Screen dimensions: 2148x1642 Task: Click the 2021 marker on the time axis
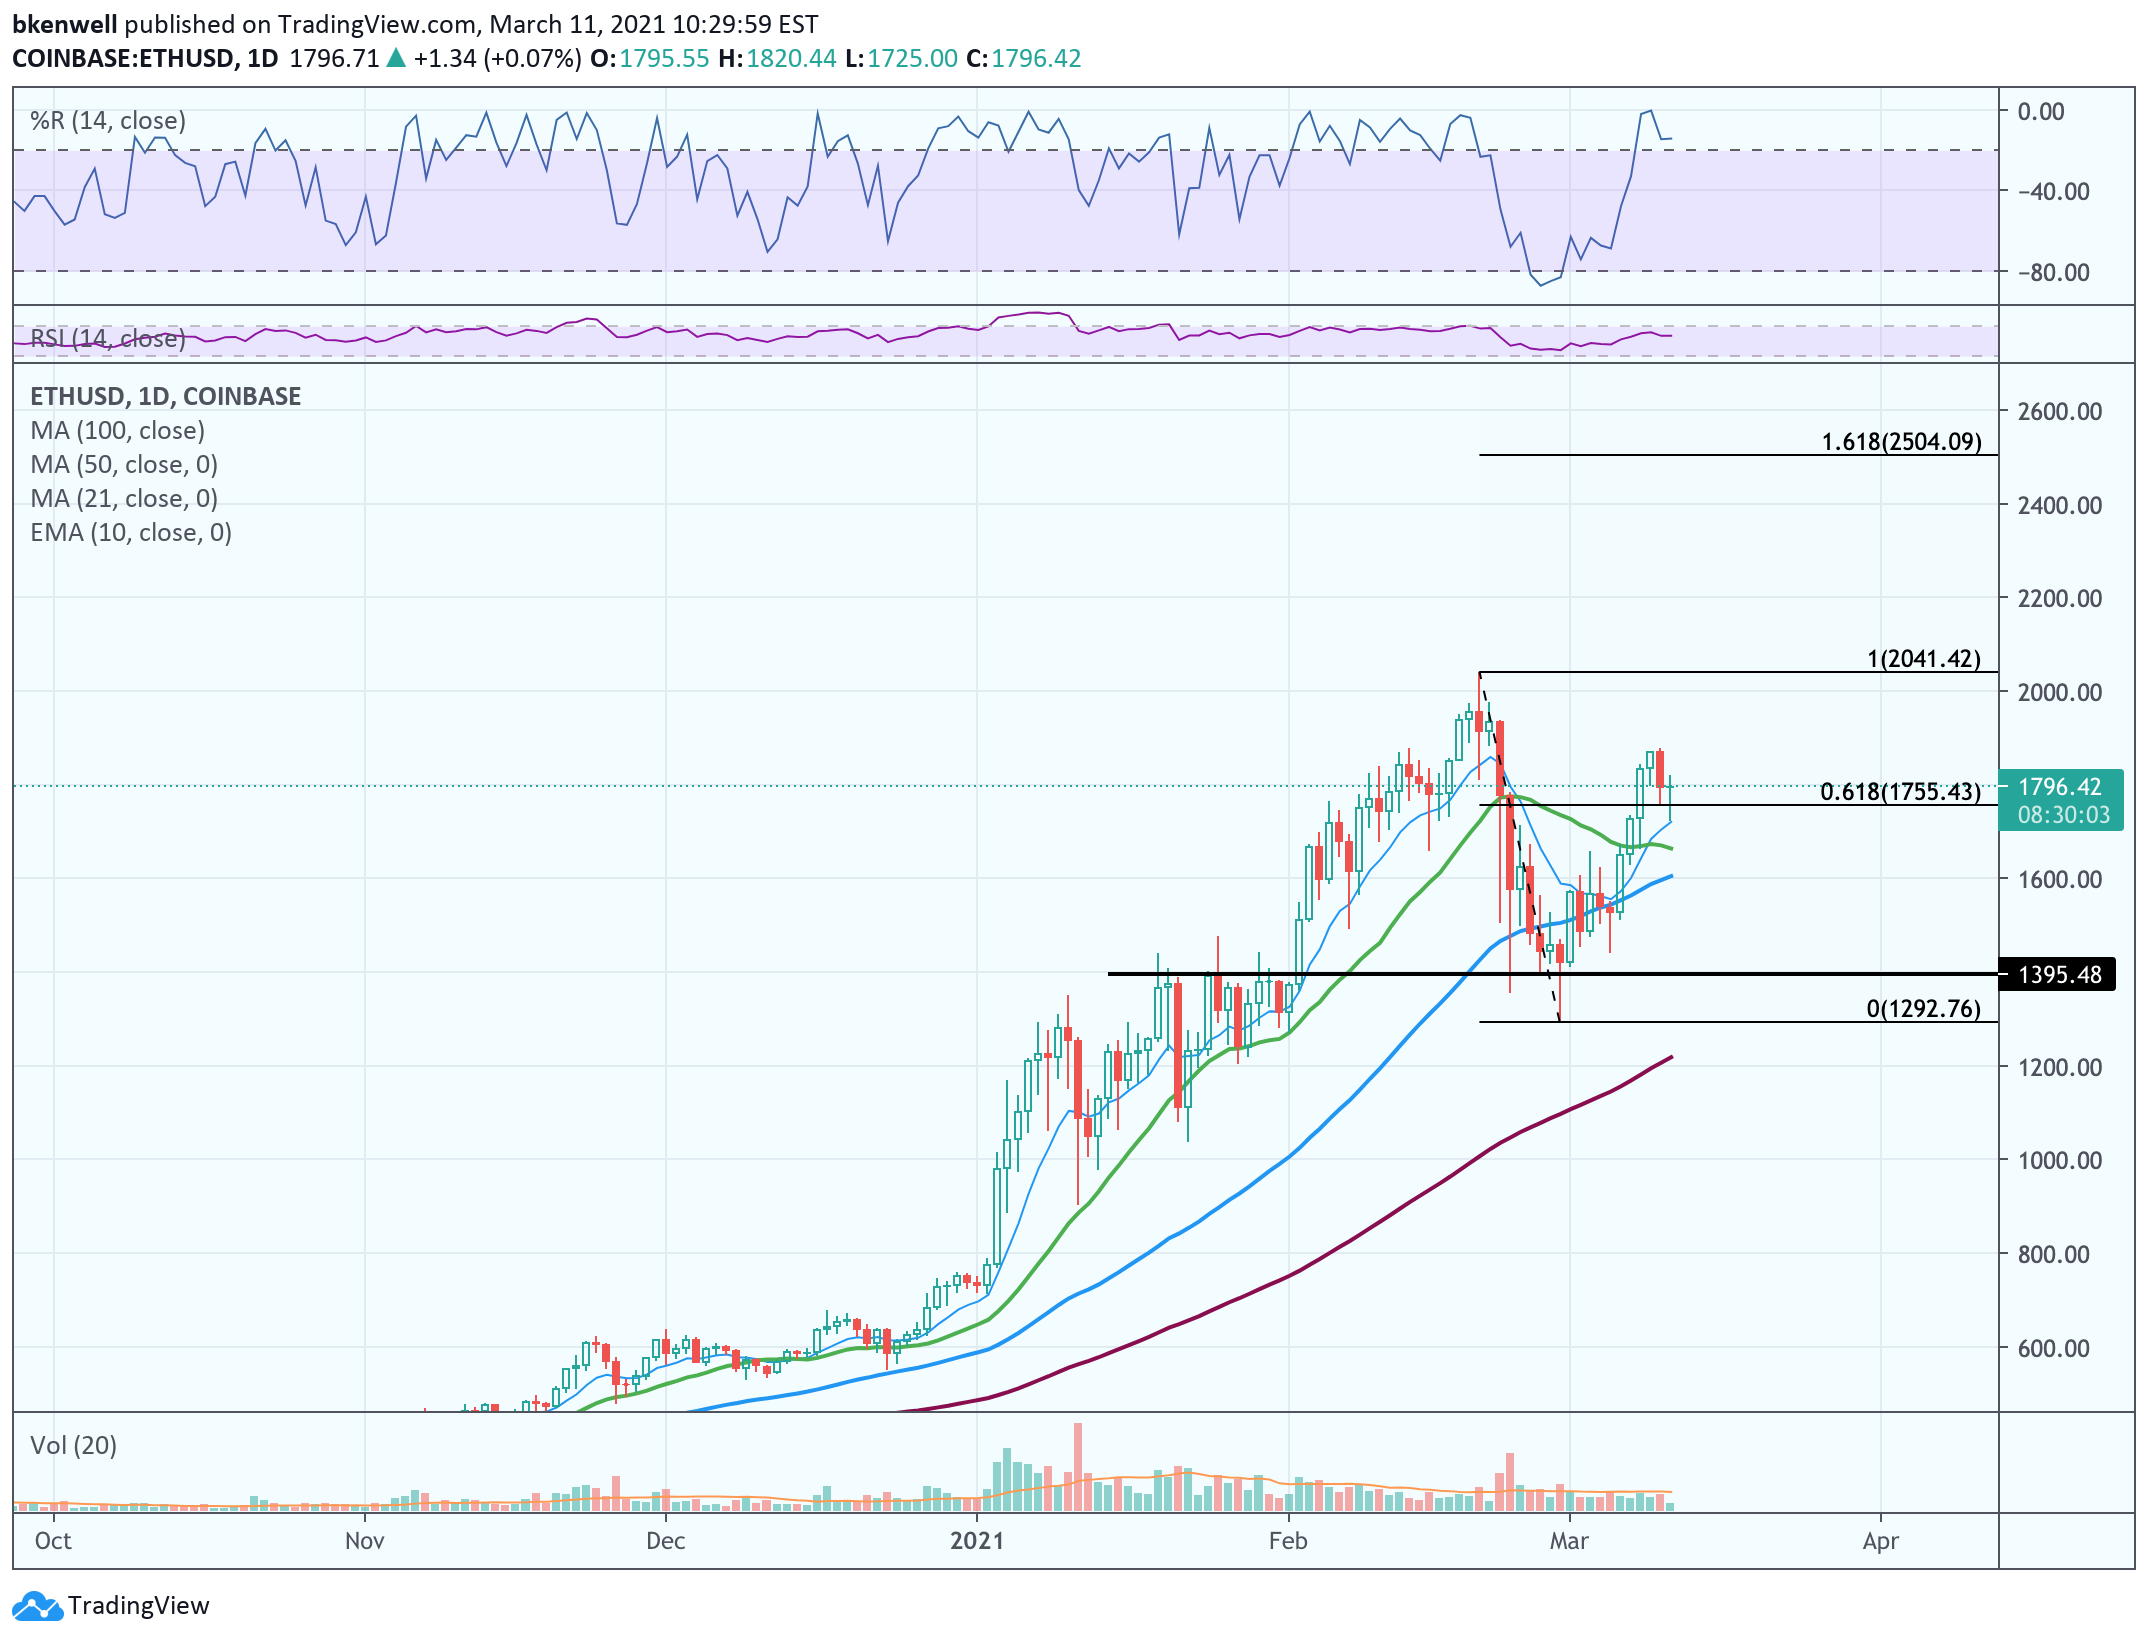pos(976,1540)
